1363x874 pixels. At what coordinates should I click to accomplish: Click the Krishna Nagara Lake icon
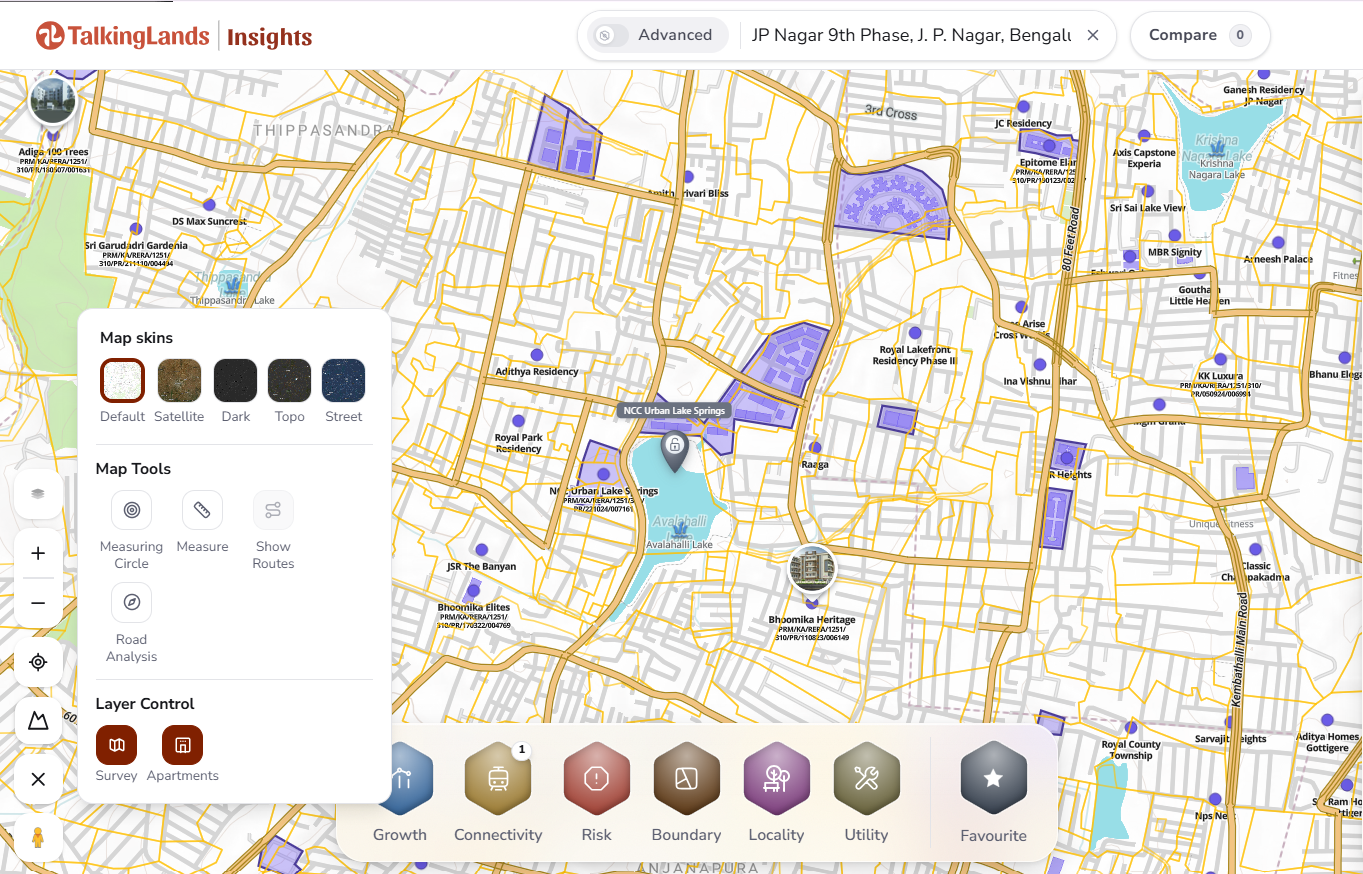click(1217, 149)
